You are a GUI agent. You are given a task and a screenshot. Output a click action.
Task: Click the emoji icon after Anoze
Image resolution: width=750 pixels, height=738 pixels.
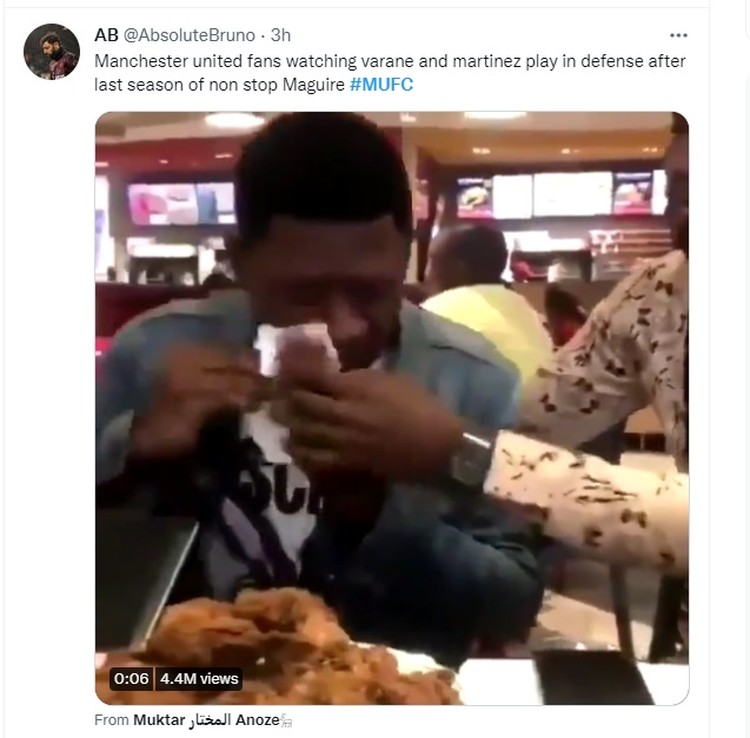click(x=286, y=720)
